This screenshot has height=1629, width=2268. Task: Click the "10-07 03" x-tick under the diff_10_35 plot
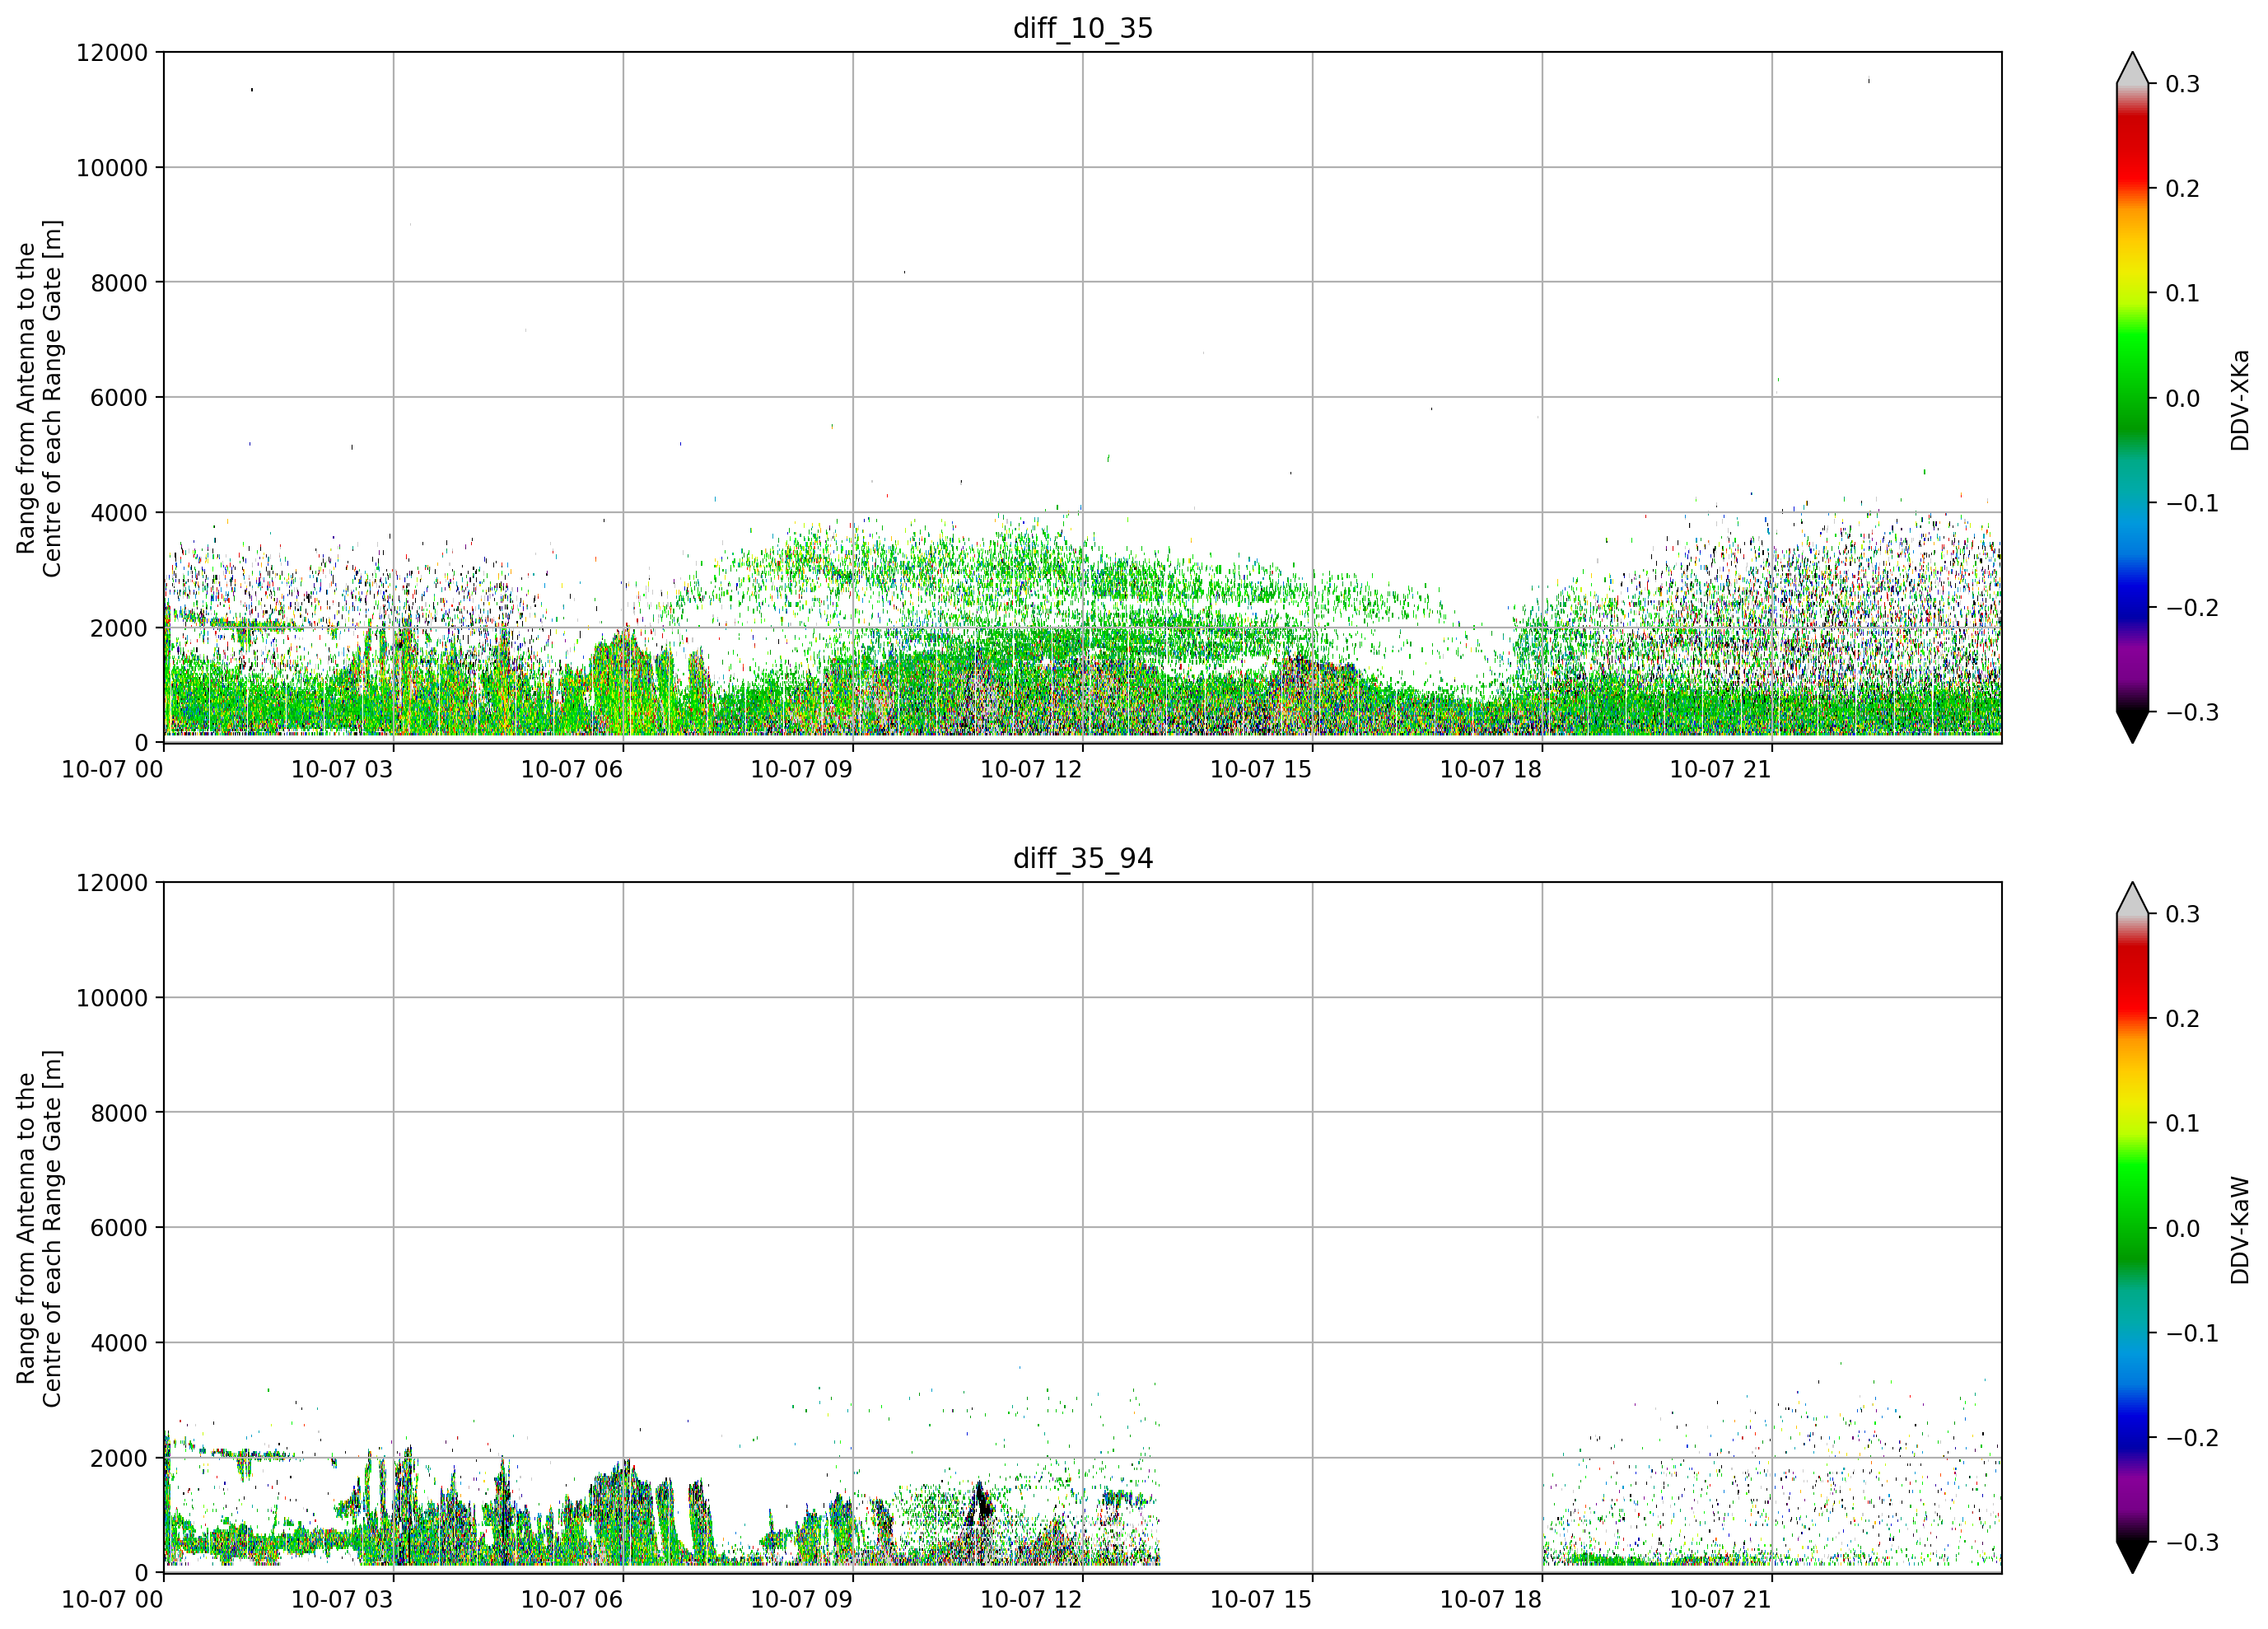pos(342,769)
